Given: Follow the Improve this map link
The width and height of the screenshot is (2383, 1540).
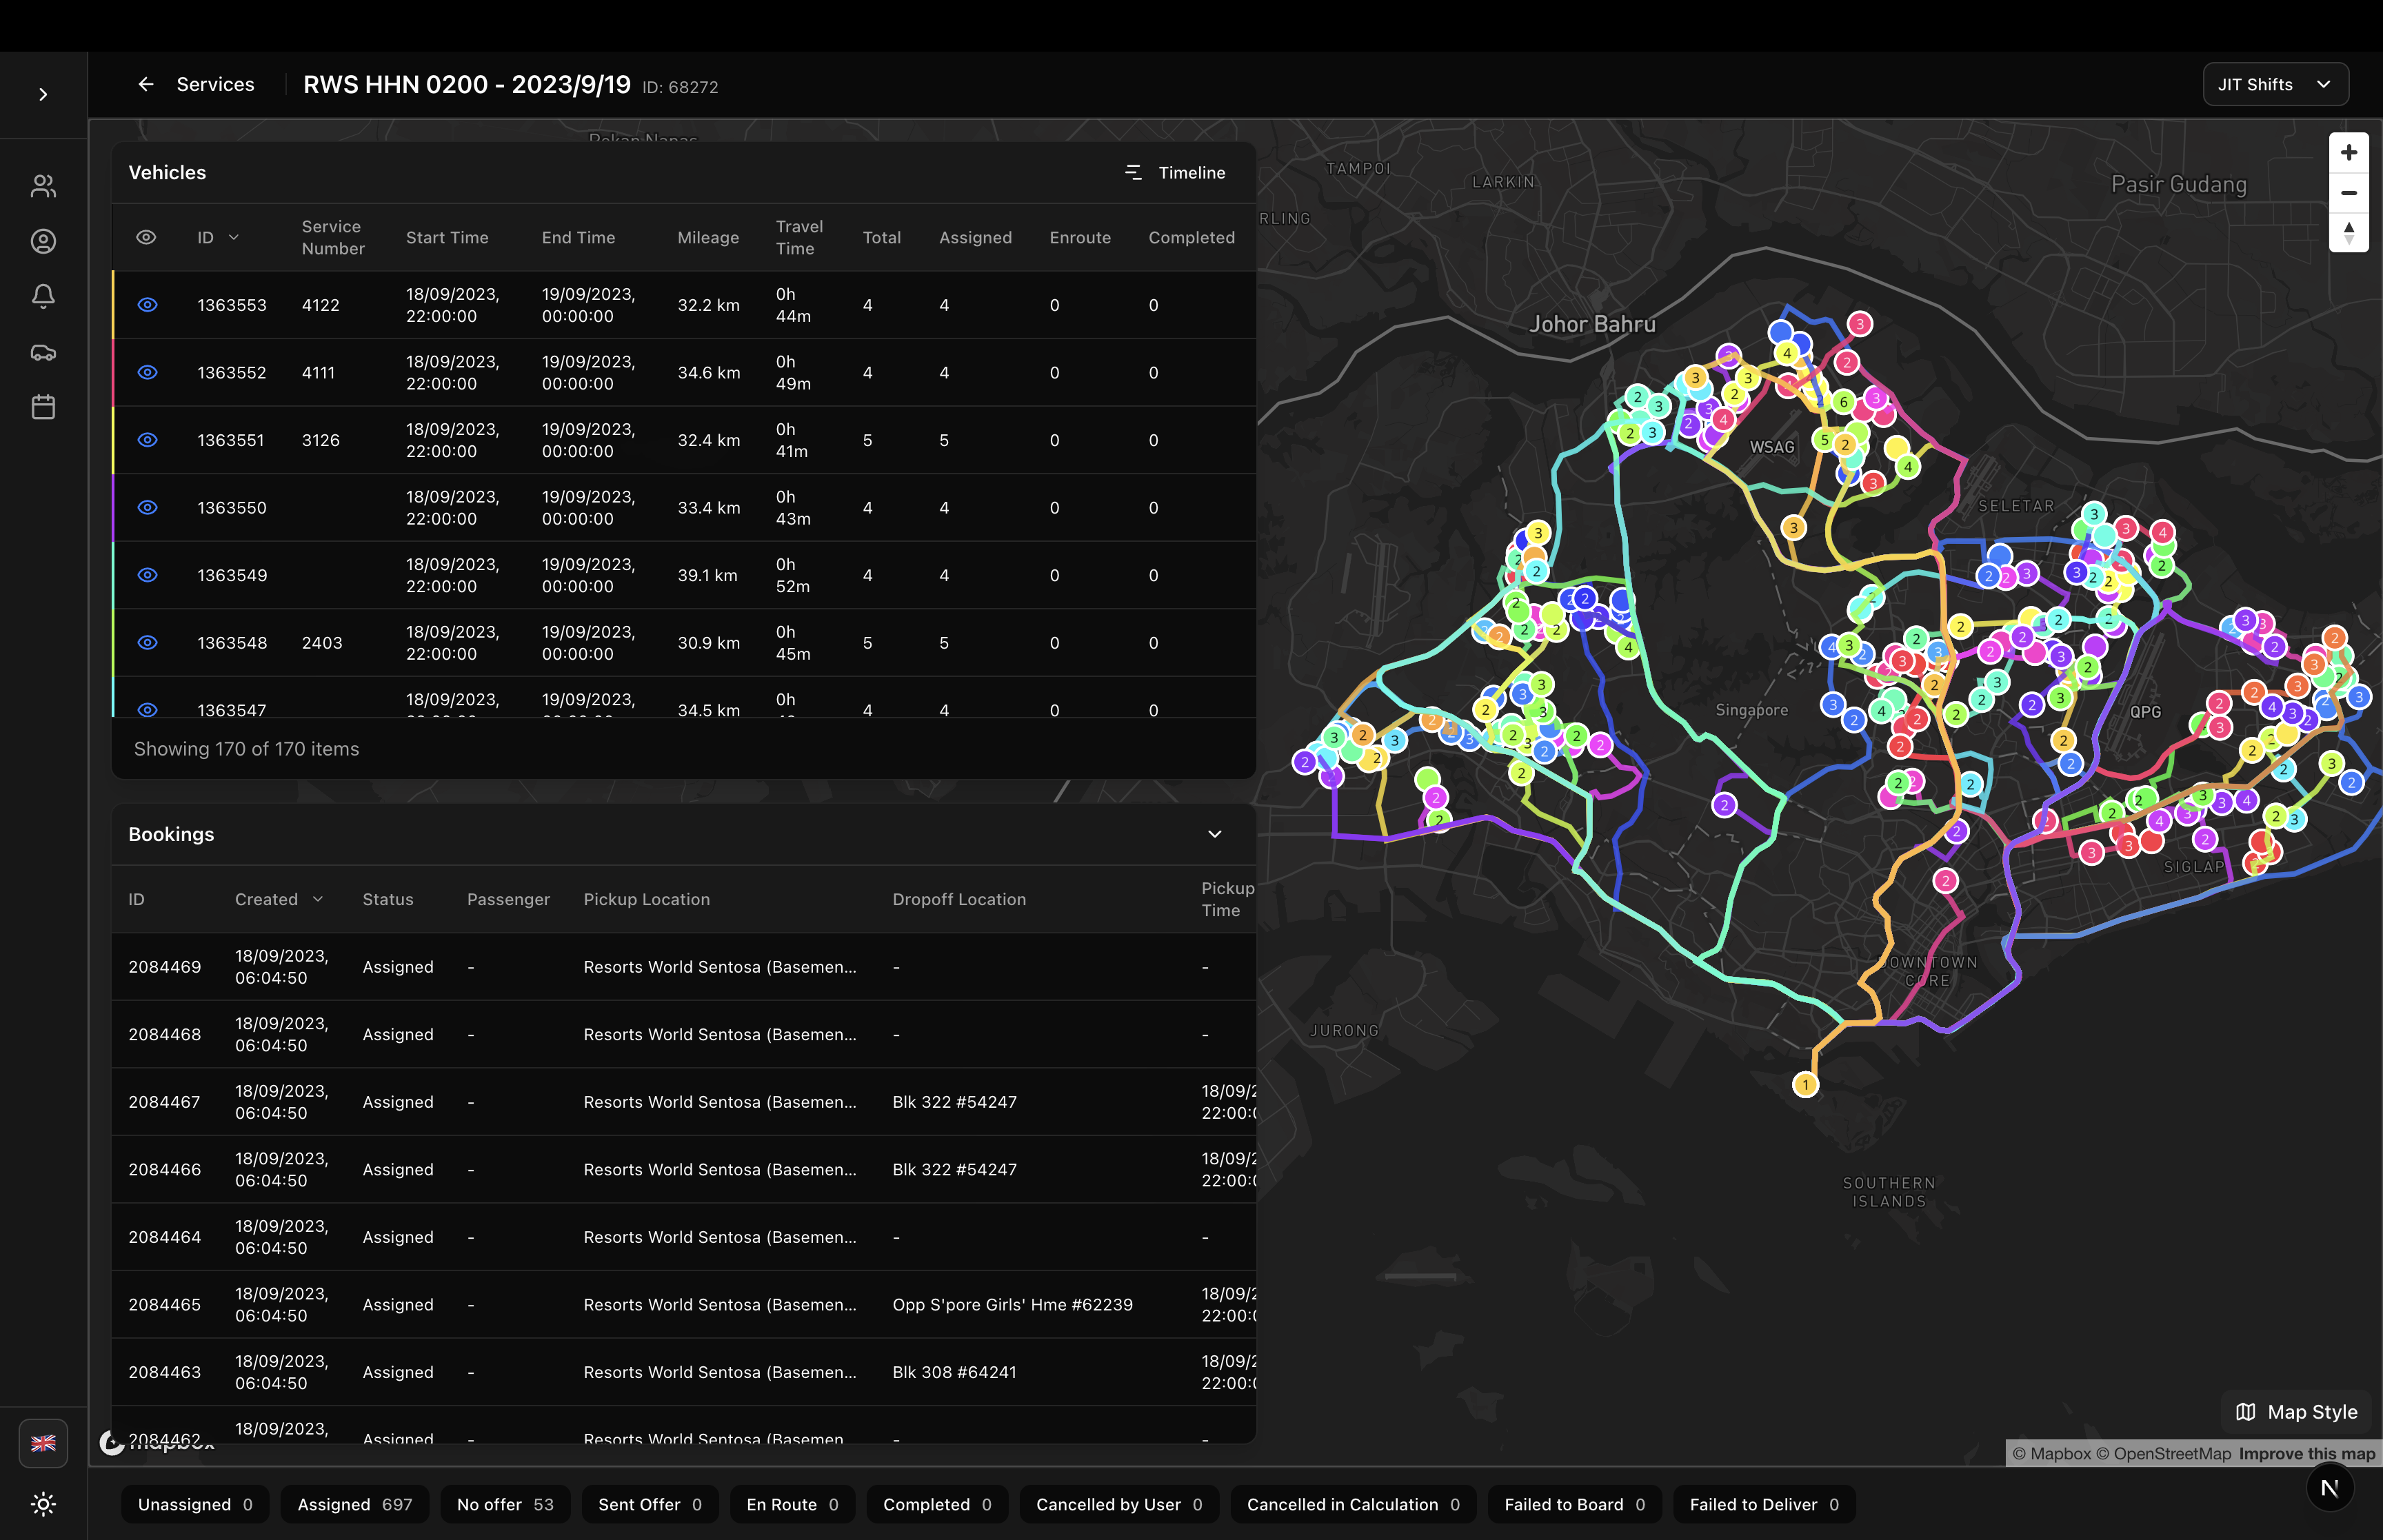Looking at the screenshot, I should coord(2304,1453).
